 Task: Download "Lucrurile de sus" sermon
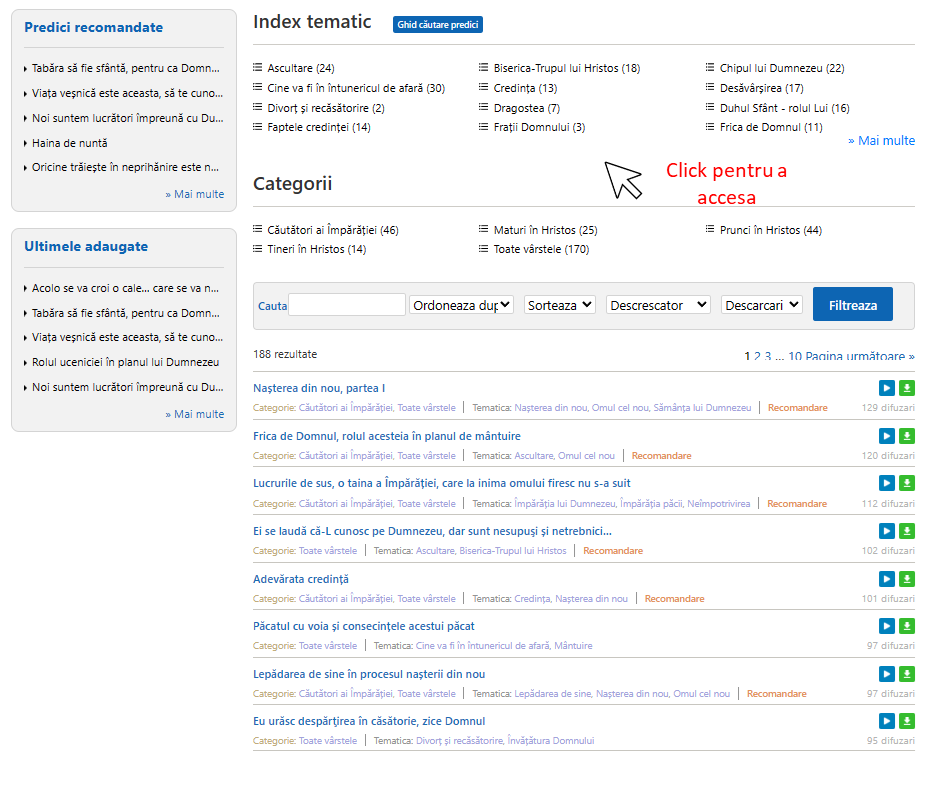click(x=907, y=483)
